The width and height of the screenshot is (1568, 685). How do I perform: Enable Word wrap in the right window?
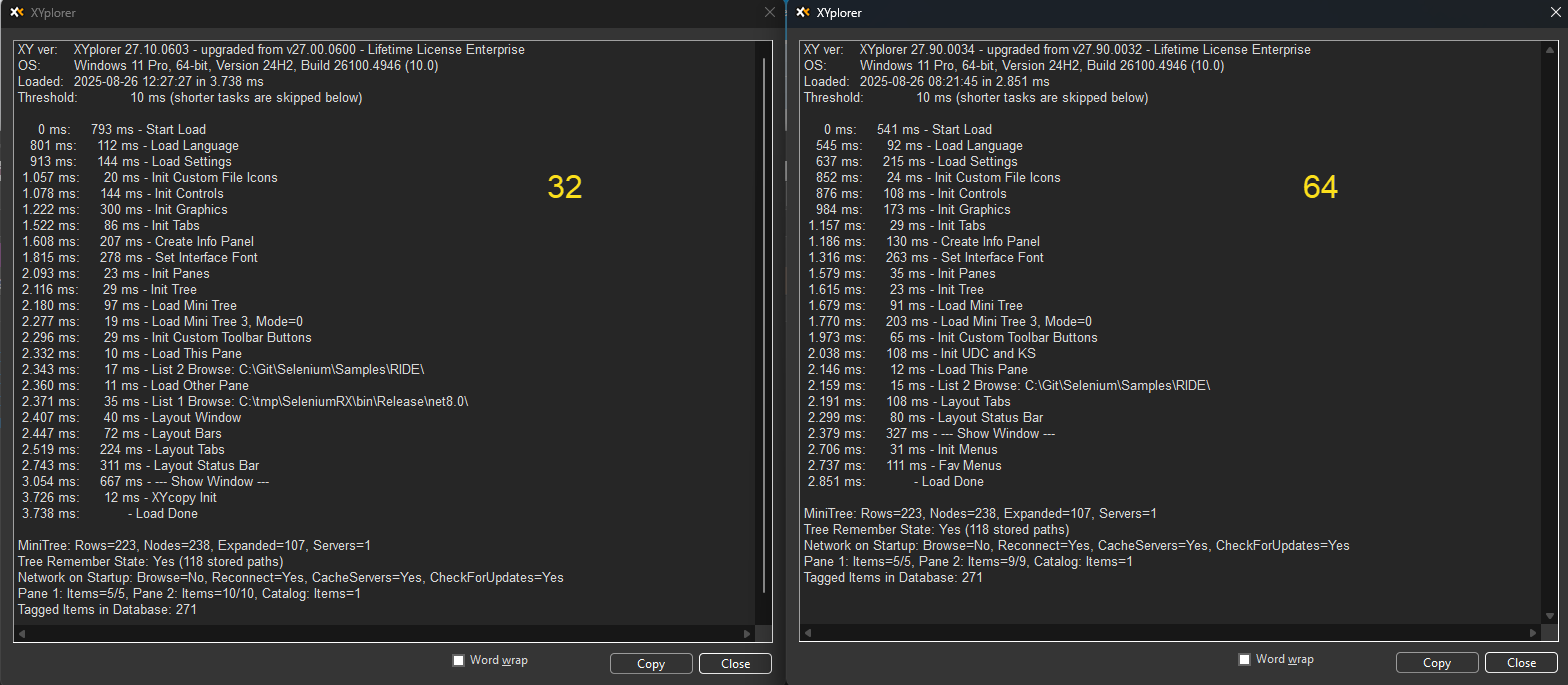pyautogui.click(x=1245, y=660)
